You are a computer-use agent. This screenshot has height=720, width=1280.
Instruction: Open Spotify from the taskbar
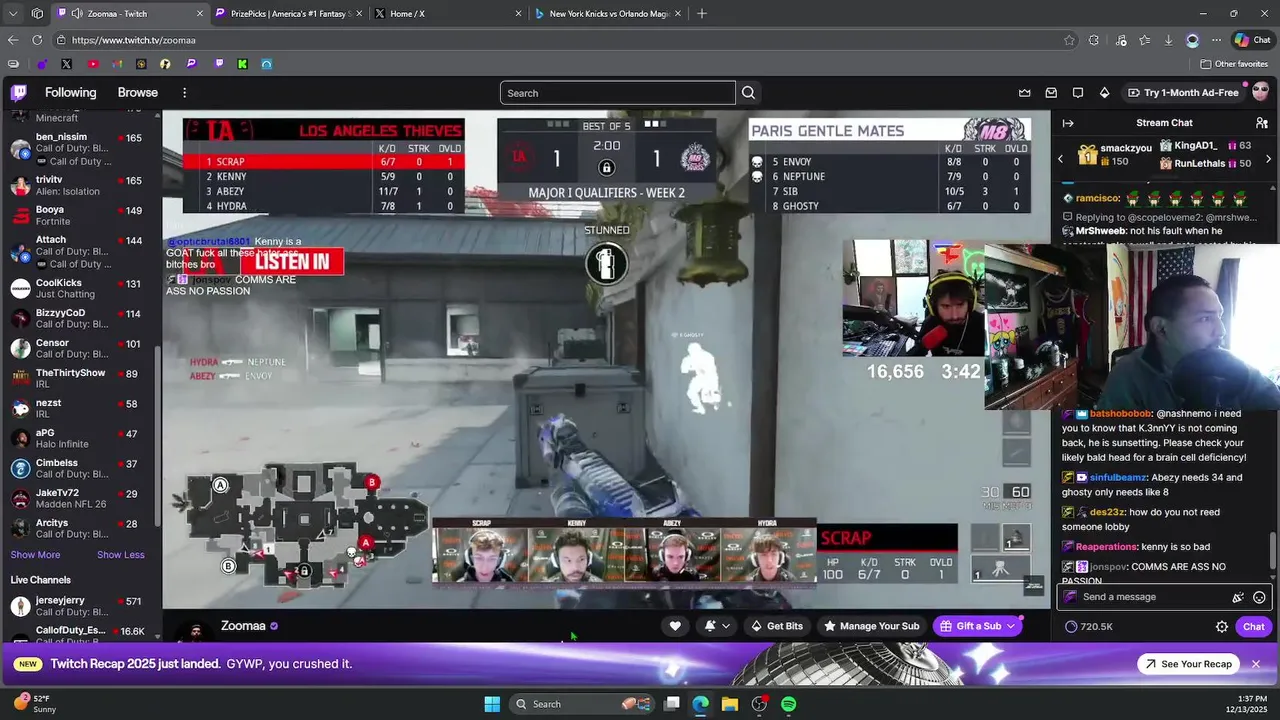[789, 704]
